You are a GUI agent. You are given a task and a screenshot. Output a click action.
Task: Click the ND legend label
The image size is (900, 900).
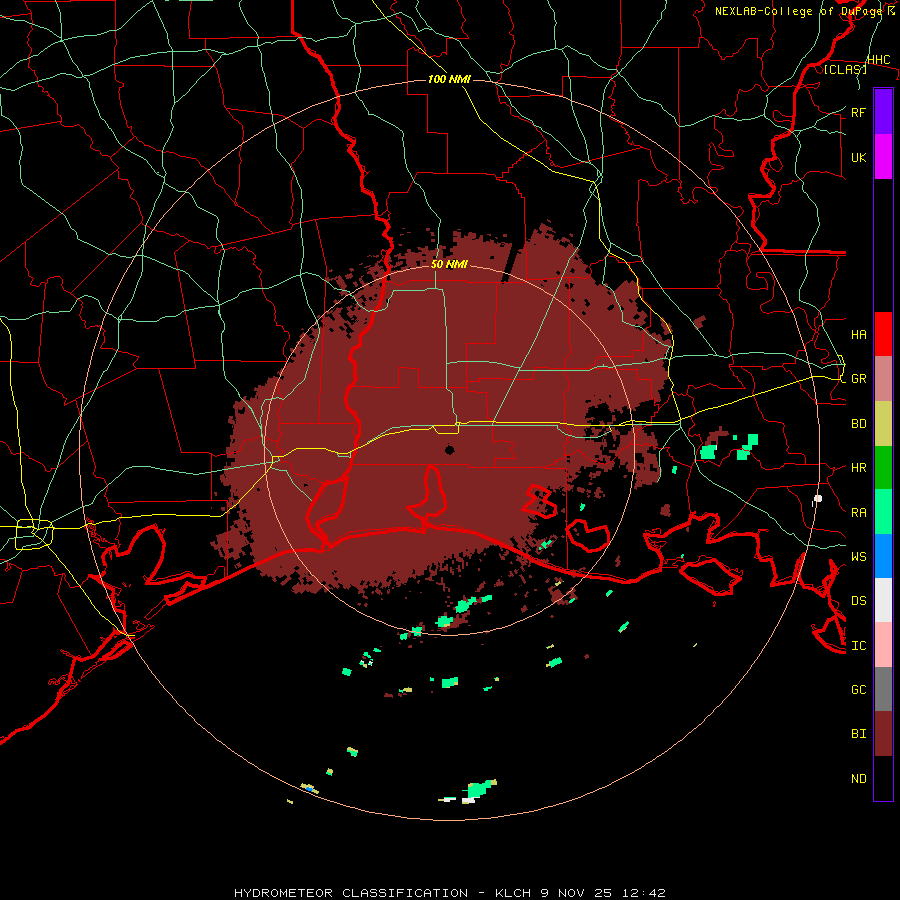[859, 779]
